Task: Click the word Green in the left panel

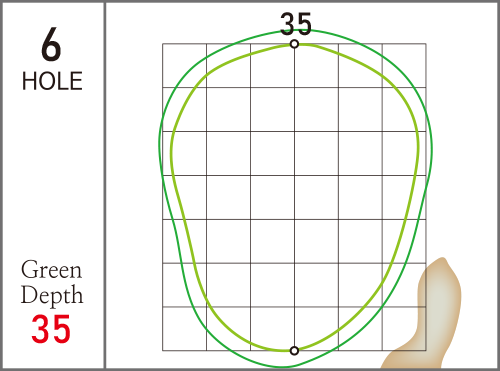Action: [51, 270]
